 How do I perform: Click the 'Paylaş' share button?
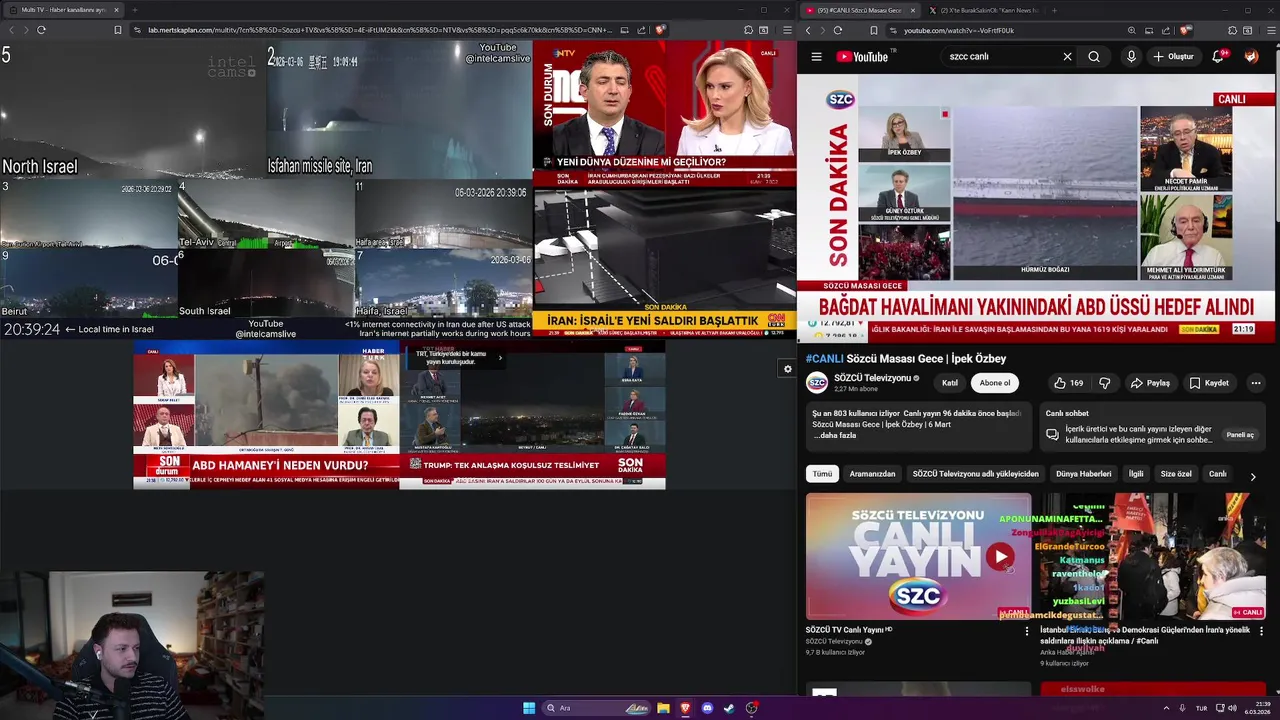(x=1150, y=383)
